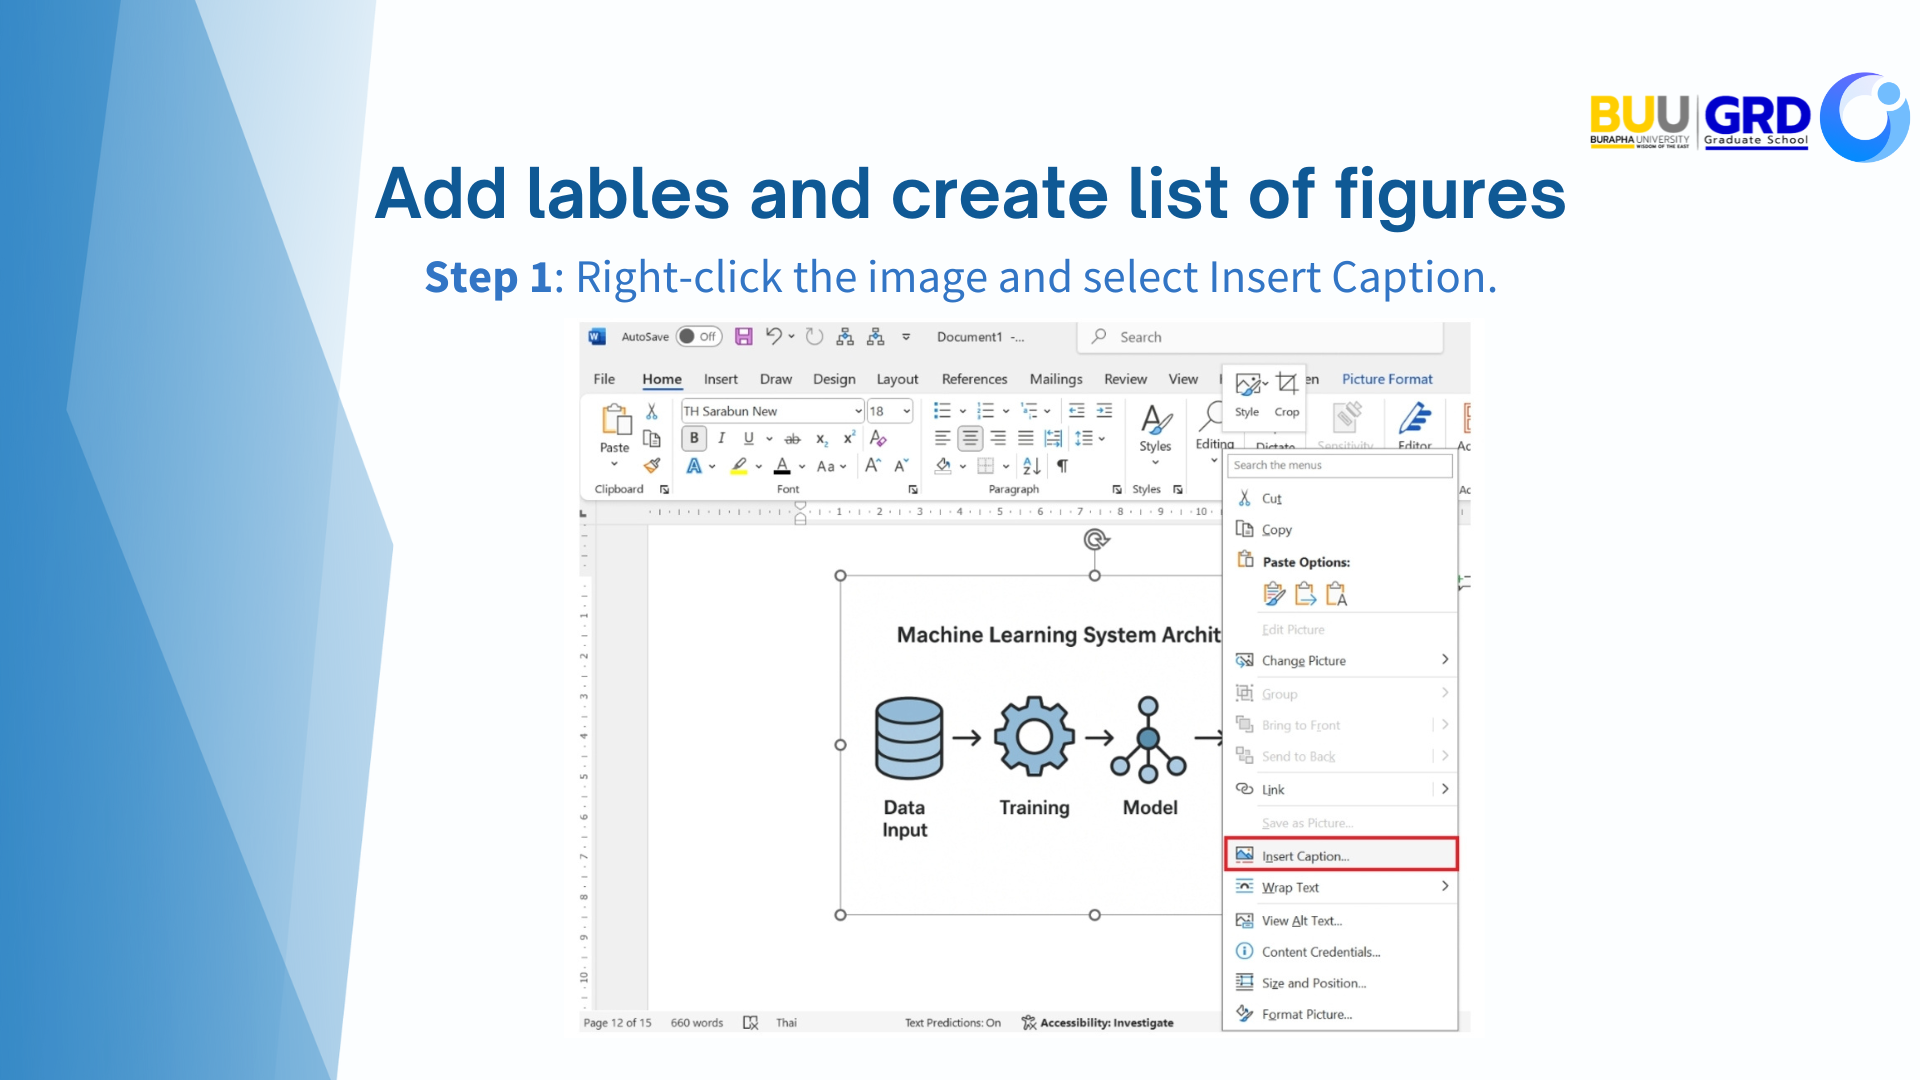Toggle Bold formatting button
1920x1080 pixels.
pos(694,438)
